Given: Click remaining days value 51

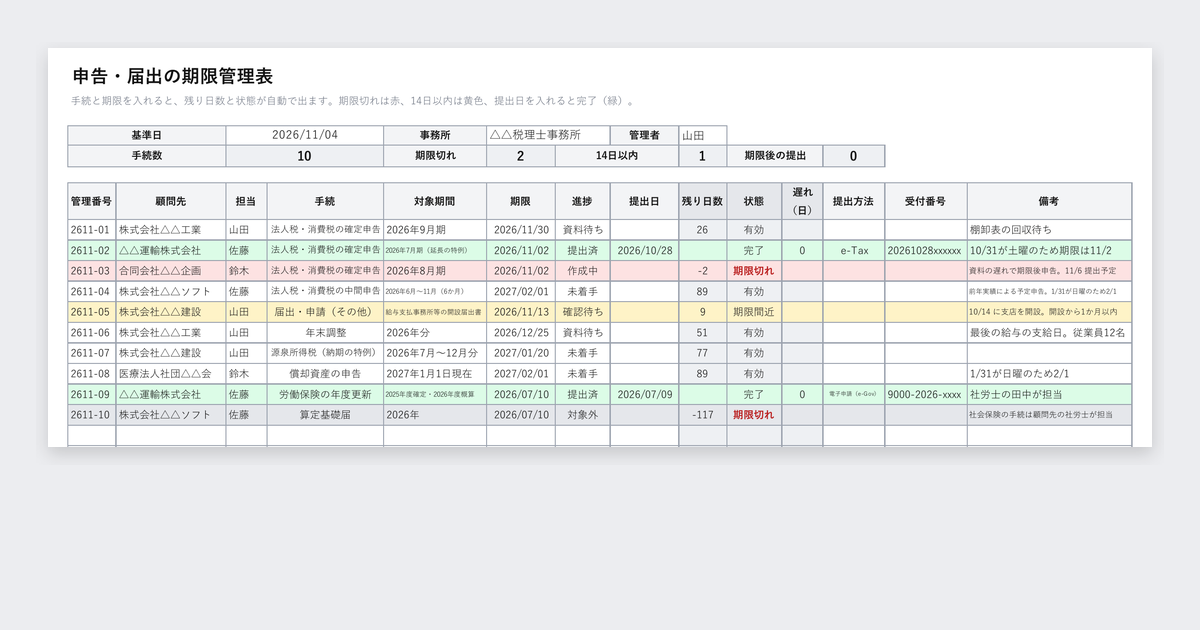Looking at the screenshot, I should 703,333.
